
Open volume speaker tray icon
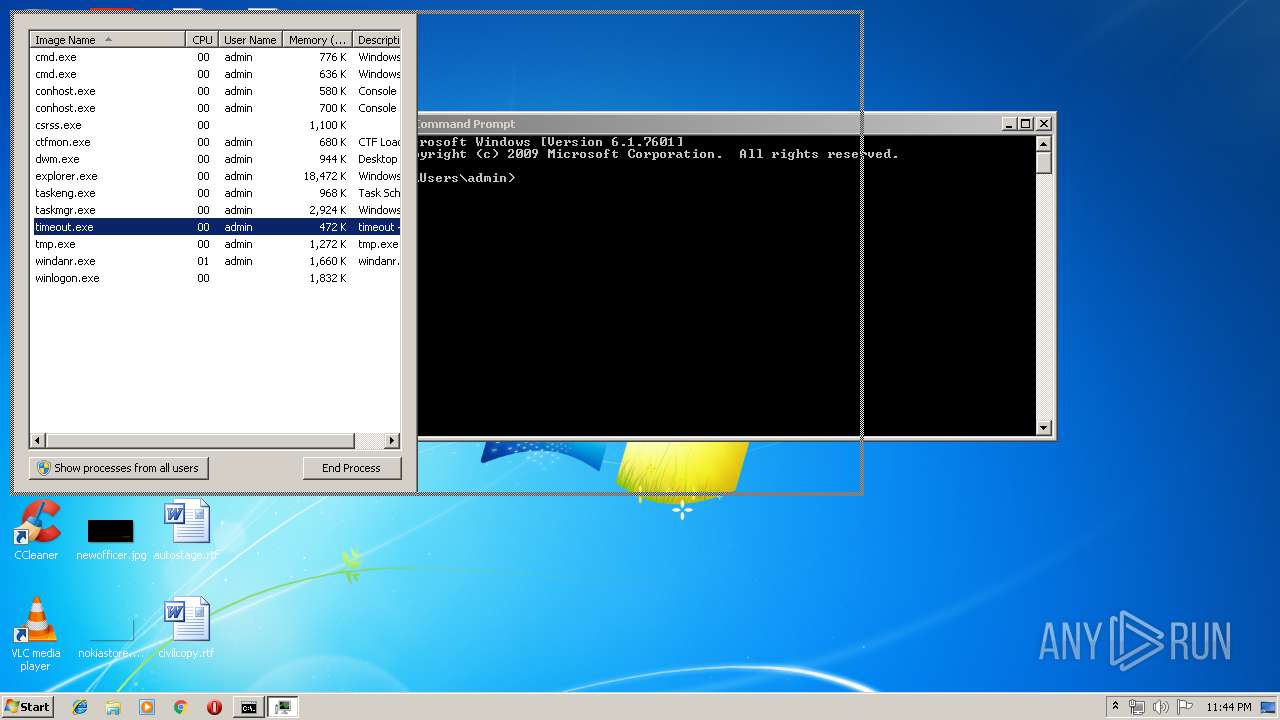(x=1161, y=707)
